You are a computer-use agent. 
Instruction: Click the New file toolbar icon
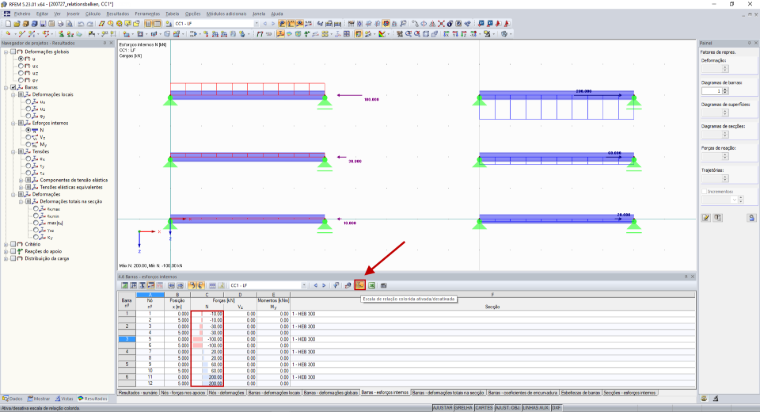tap(8, 23)
